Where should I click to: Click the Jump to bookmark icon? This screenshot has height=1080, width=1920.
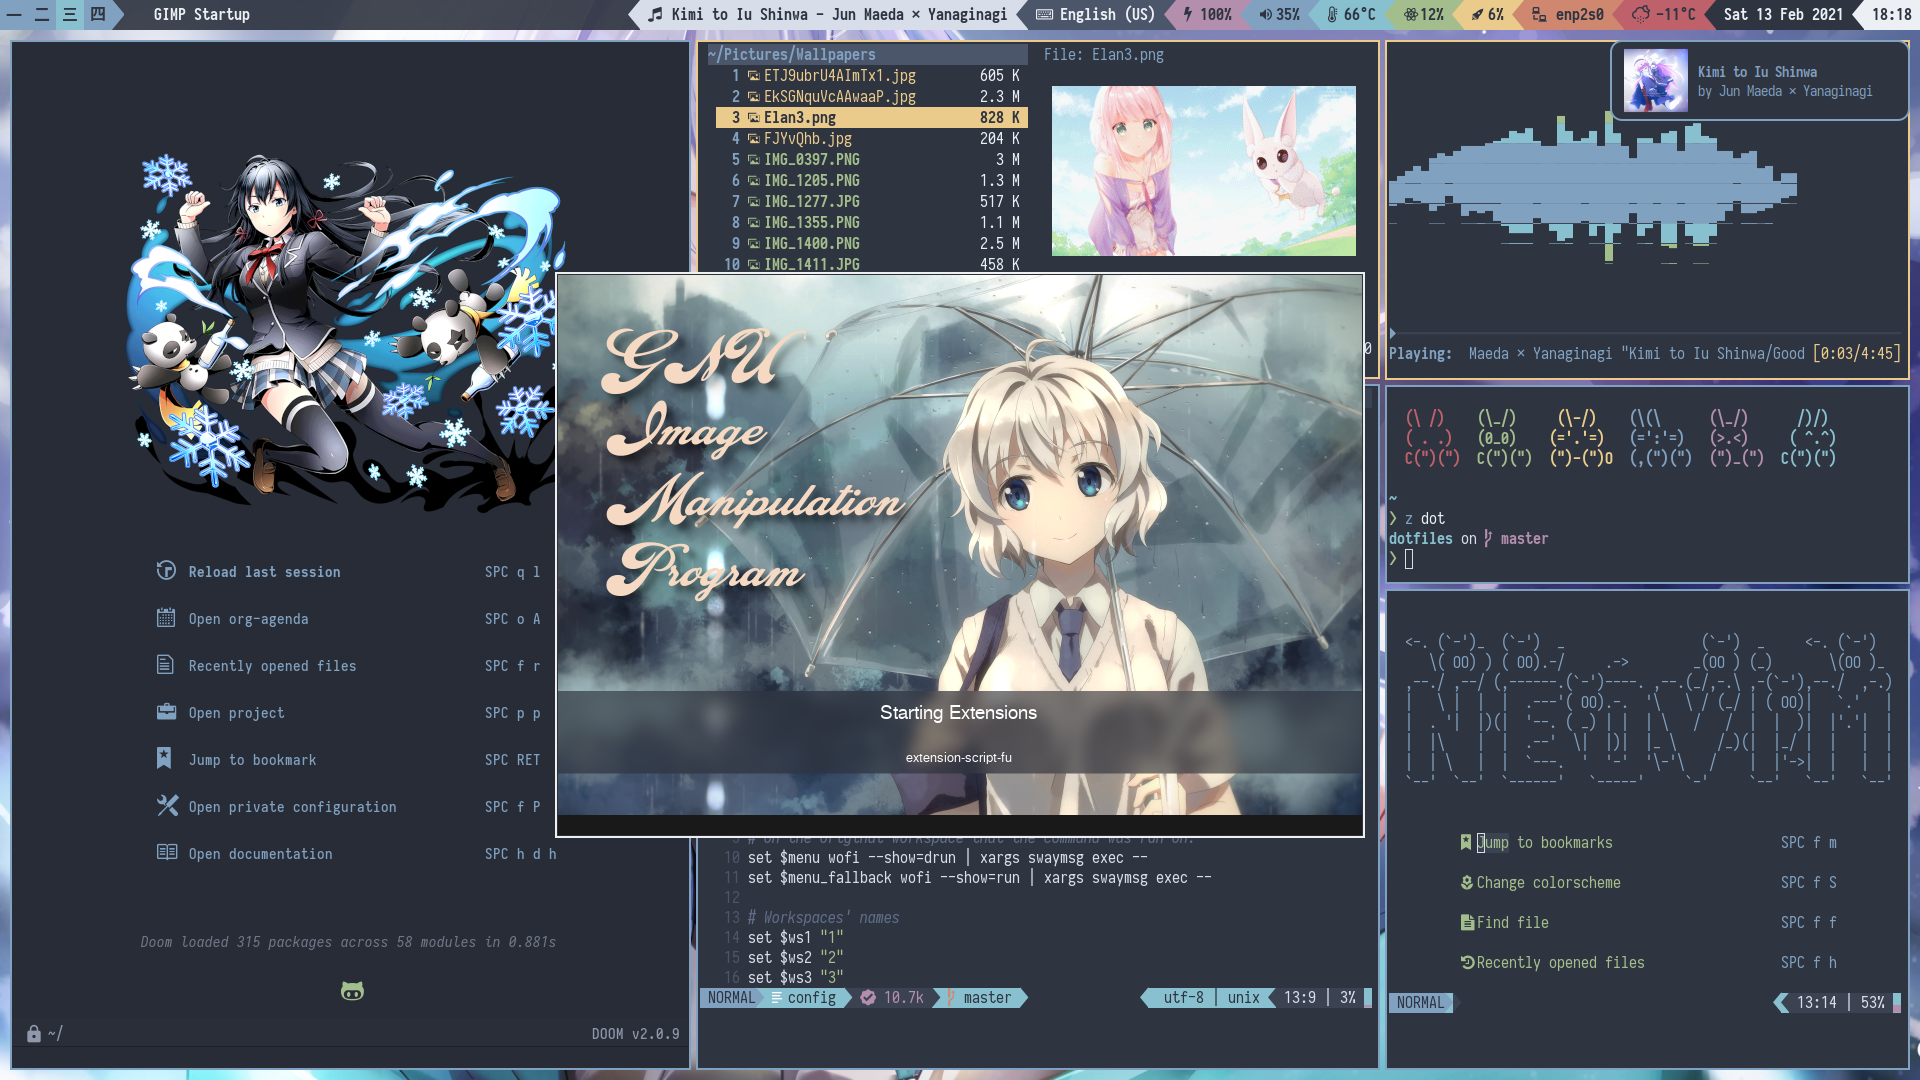pos(164,759)
